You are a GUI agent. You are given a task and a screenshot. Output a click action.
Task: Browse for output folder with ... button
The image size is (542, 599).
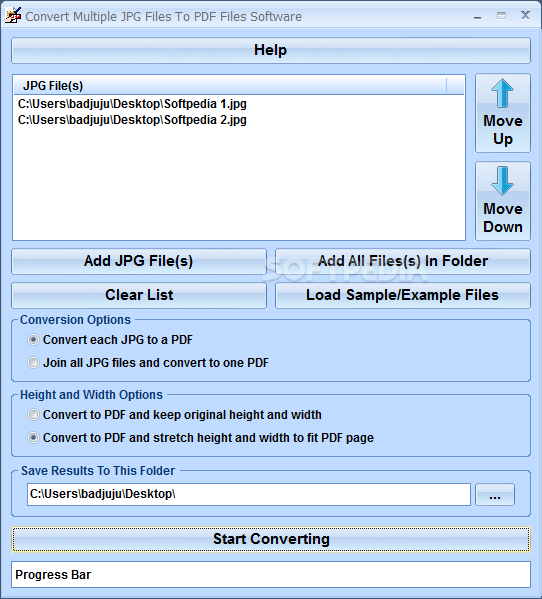pos(495,495)
